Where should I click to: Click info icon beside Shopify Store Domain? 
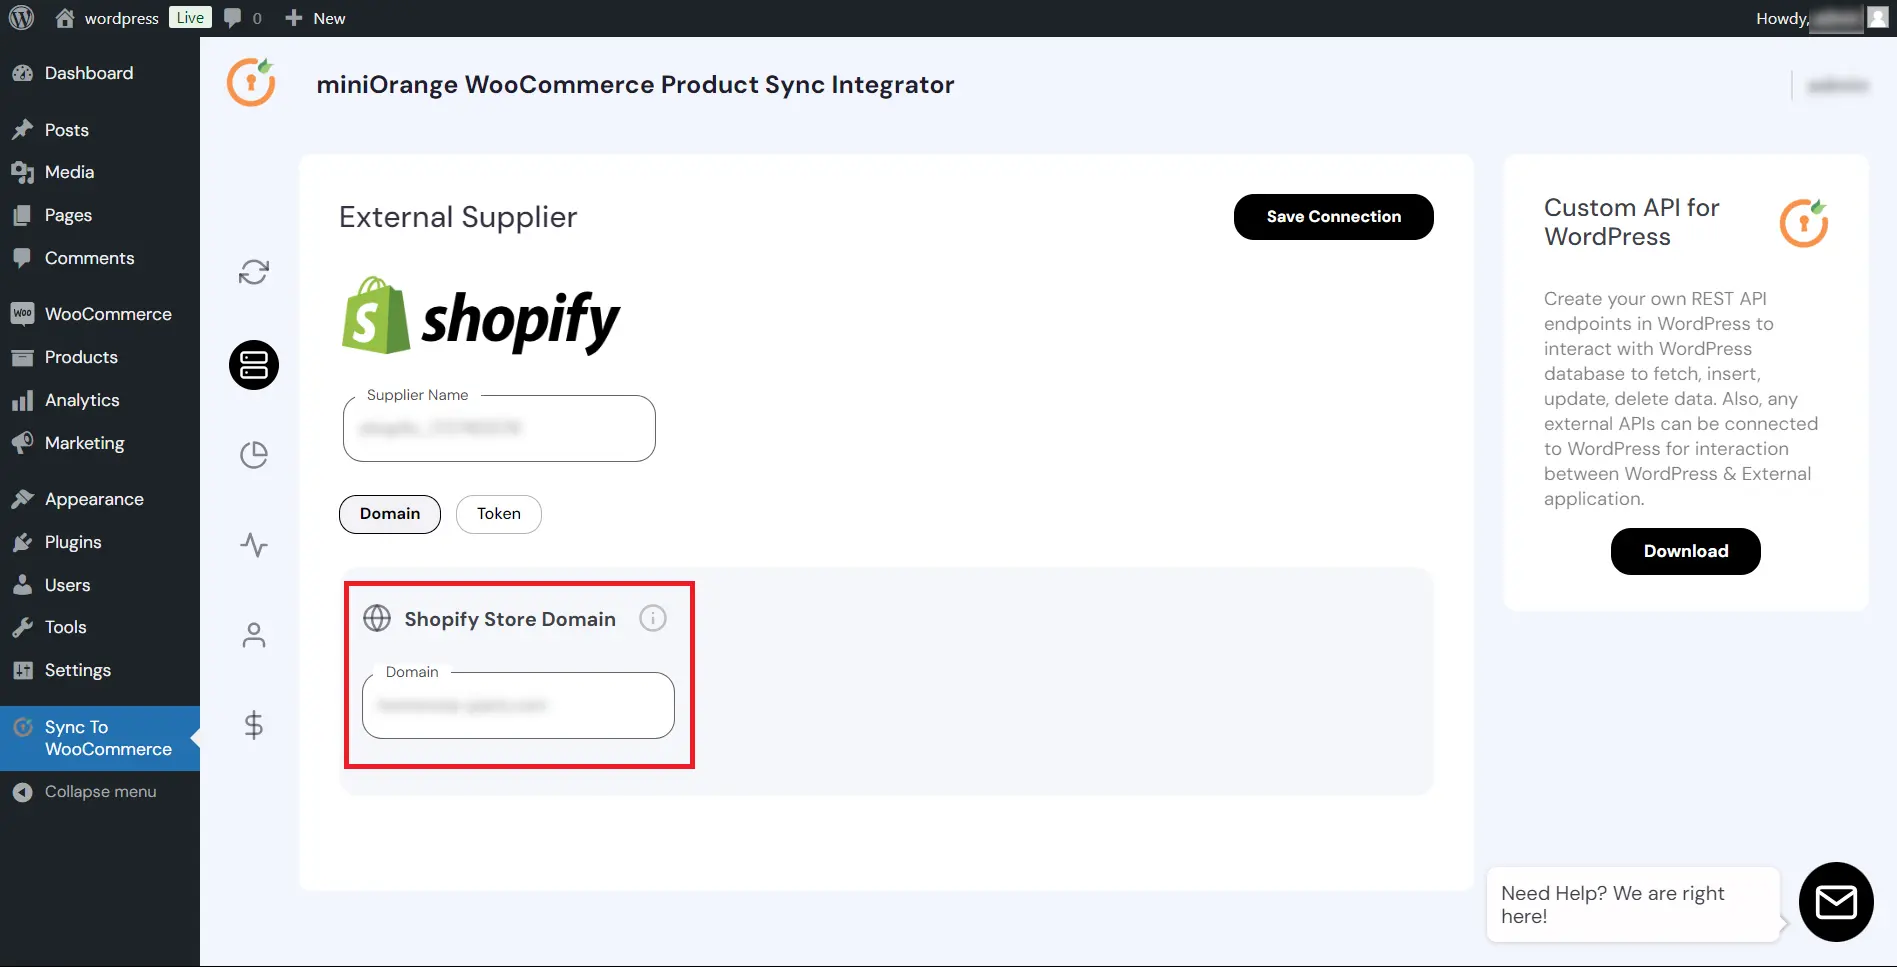[x=653, y=618]
